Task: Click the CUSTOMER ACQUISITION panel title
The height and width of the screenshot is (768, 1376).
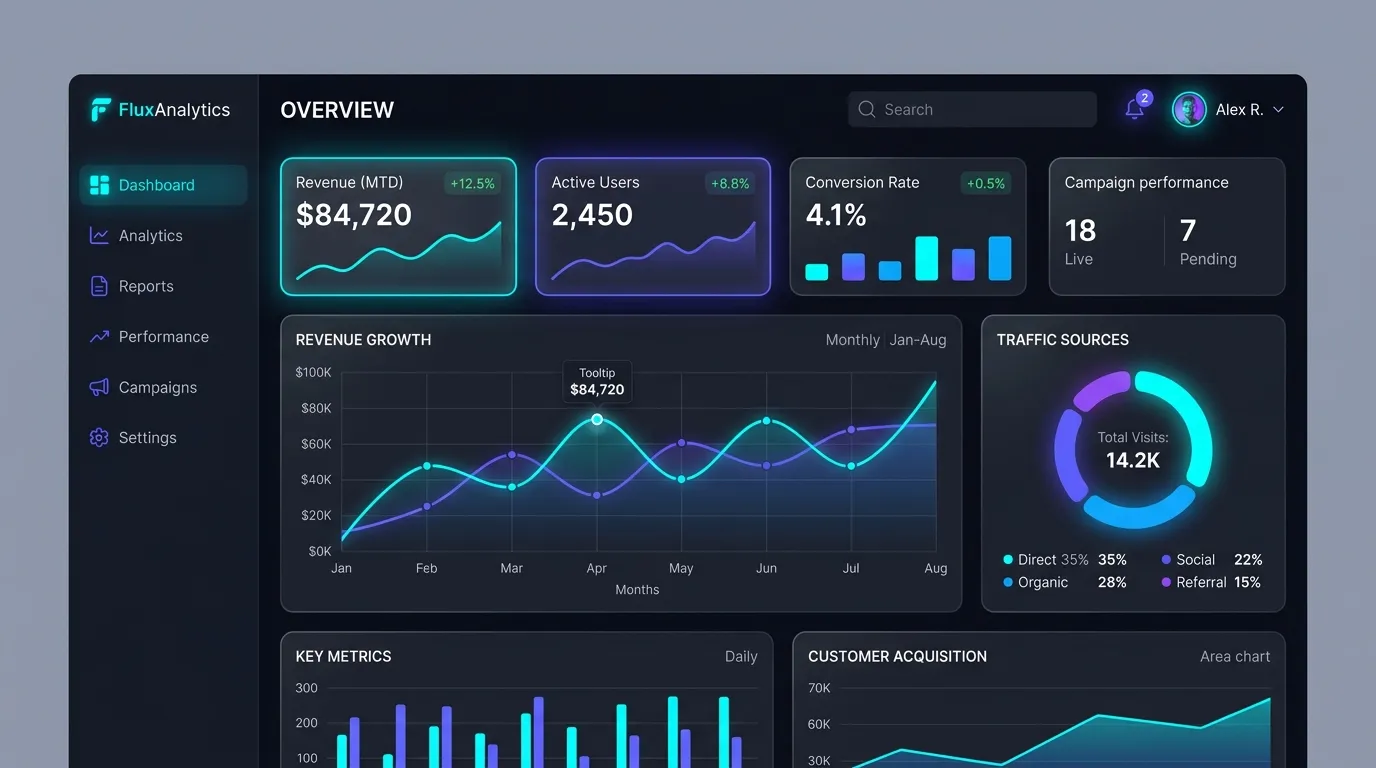Action: (897, 657)
